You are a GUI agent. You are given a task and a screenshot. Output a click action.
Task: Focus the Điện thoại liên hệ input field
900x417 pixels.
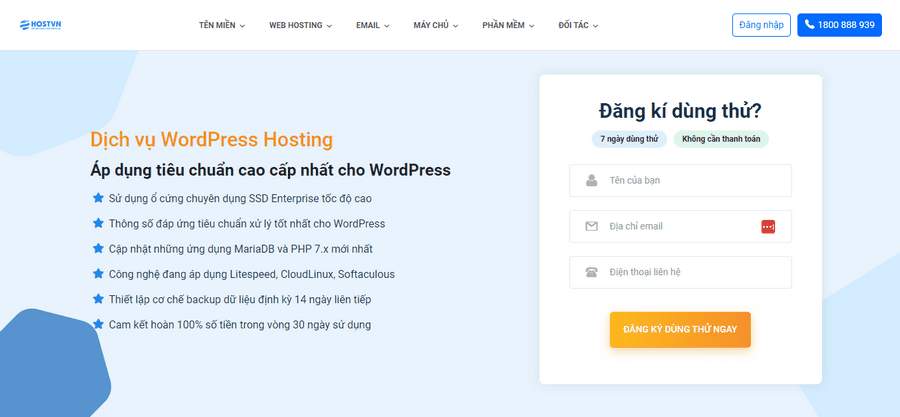point(680,272)
